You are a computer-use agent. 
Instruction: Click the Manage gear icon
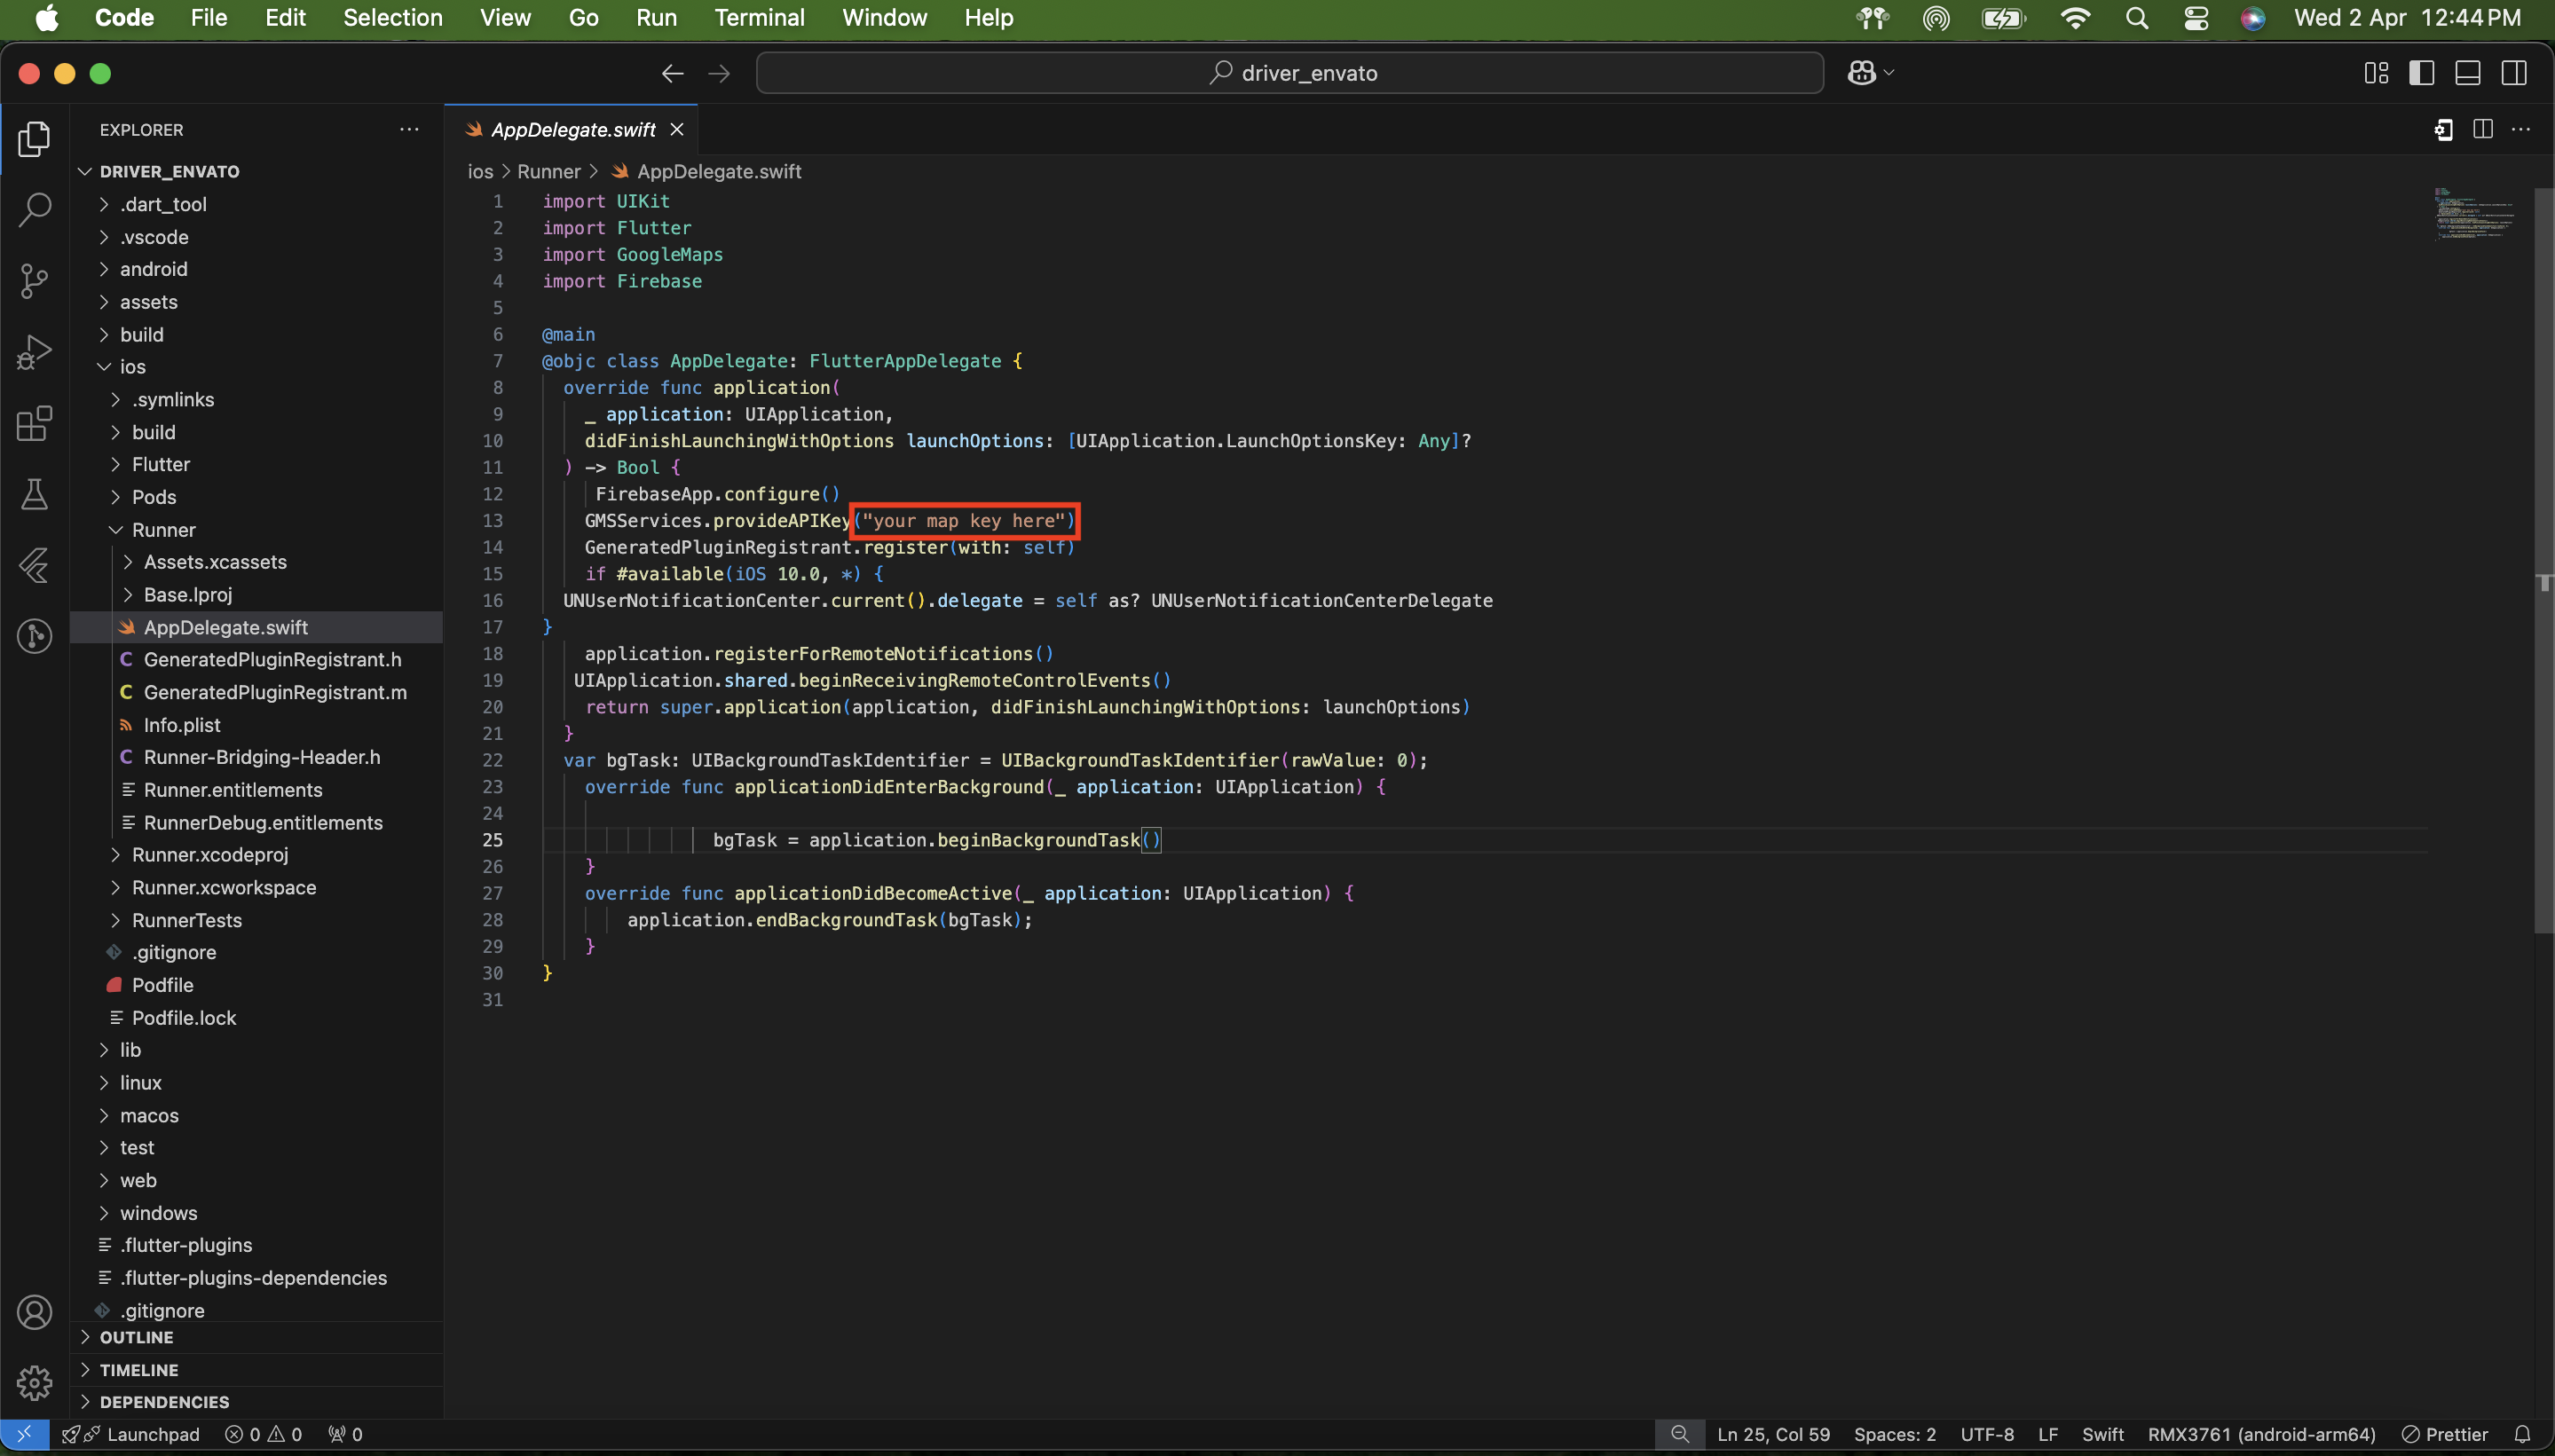(35, 1383)
